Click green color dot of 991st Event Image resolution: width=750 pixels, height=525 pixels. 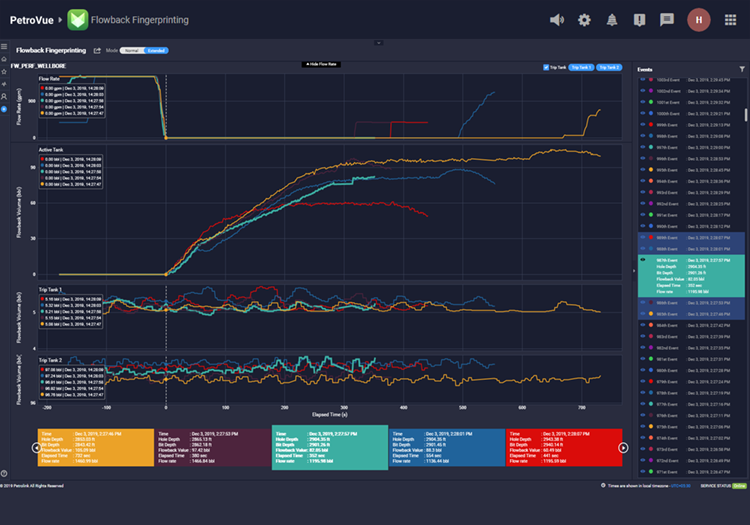pyautogui.click(x=651, y=215)
